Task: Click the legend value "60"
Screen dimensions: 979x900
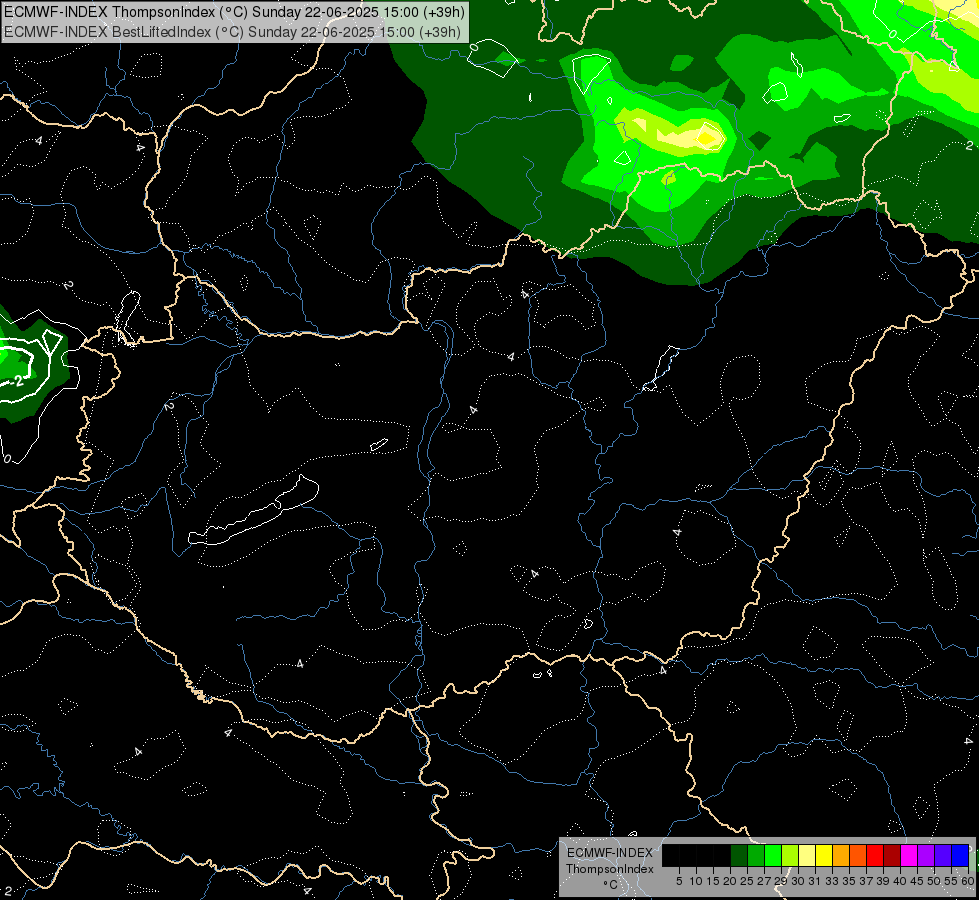Action: pos(967,881)
